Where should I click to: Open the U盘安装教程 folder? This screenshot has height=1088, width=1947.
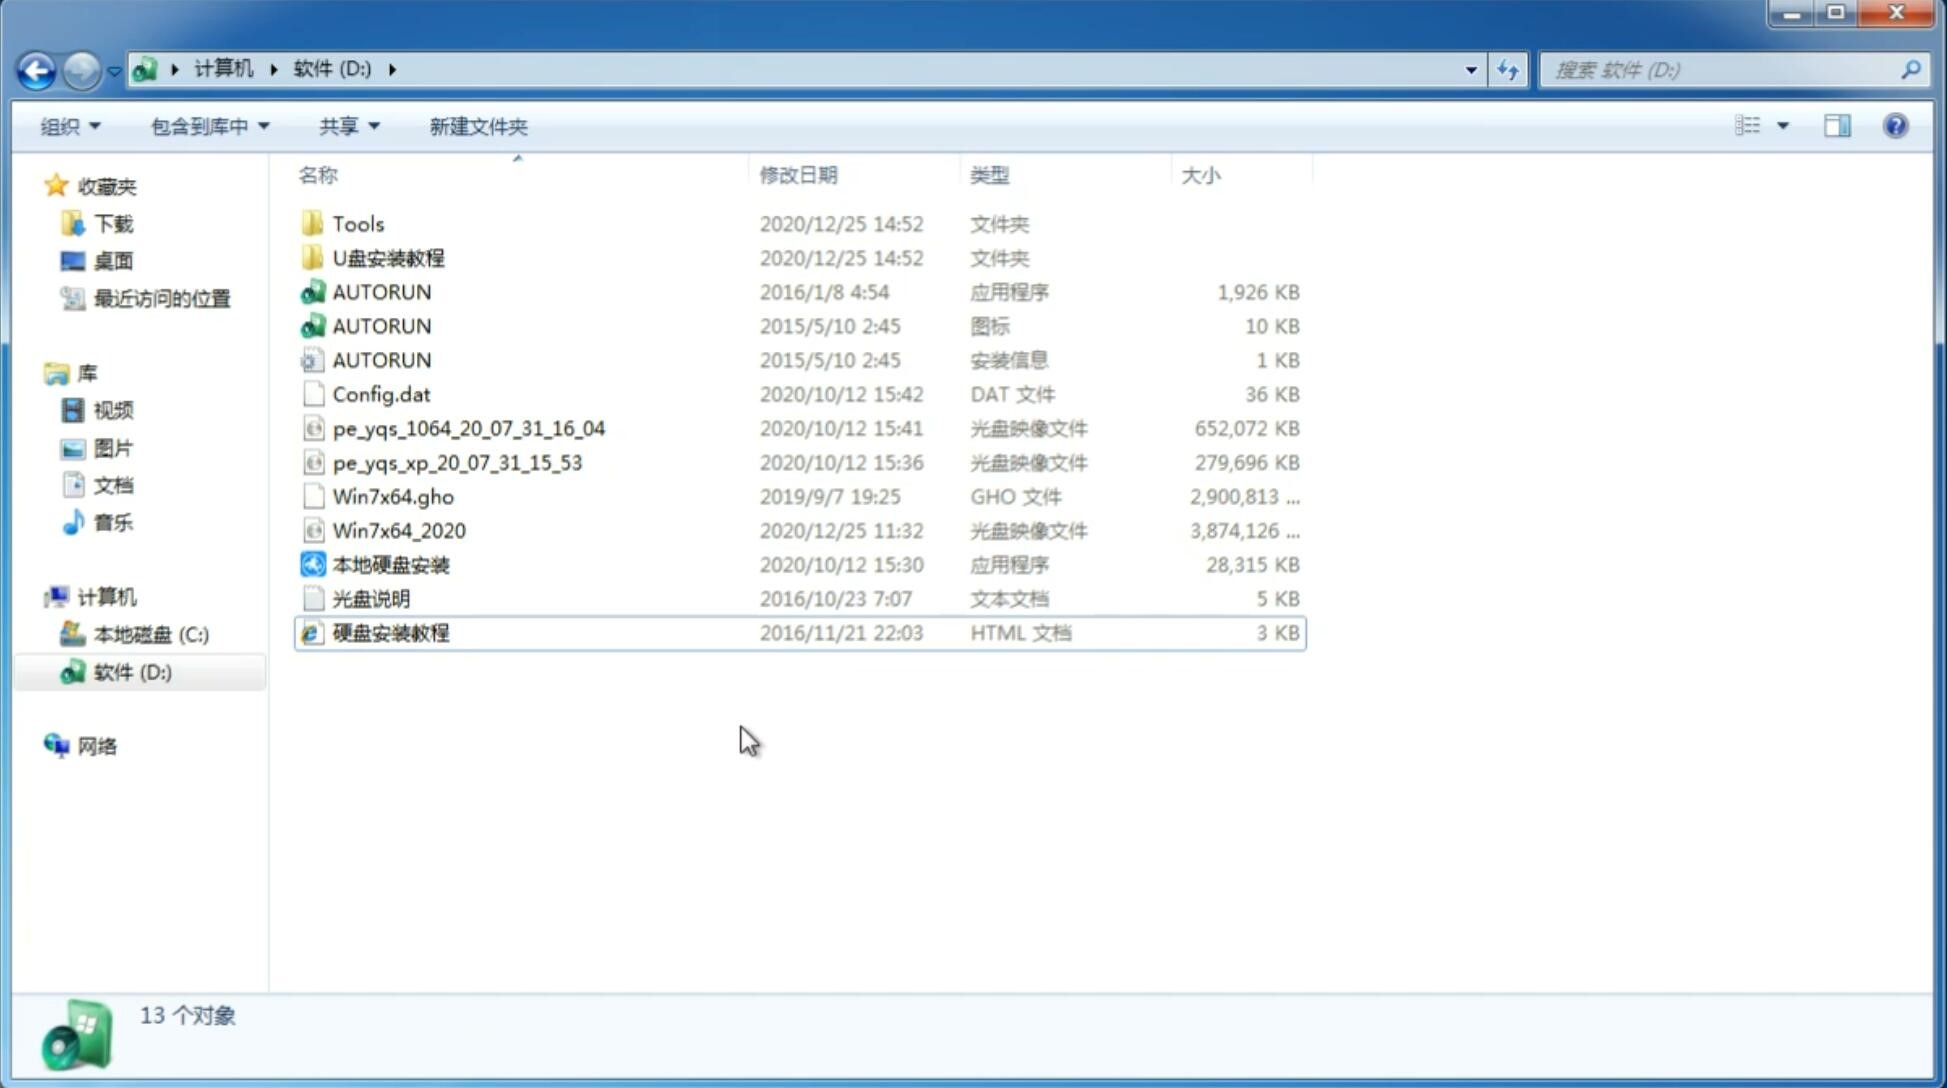(x=390, y=257)
